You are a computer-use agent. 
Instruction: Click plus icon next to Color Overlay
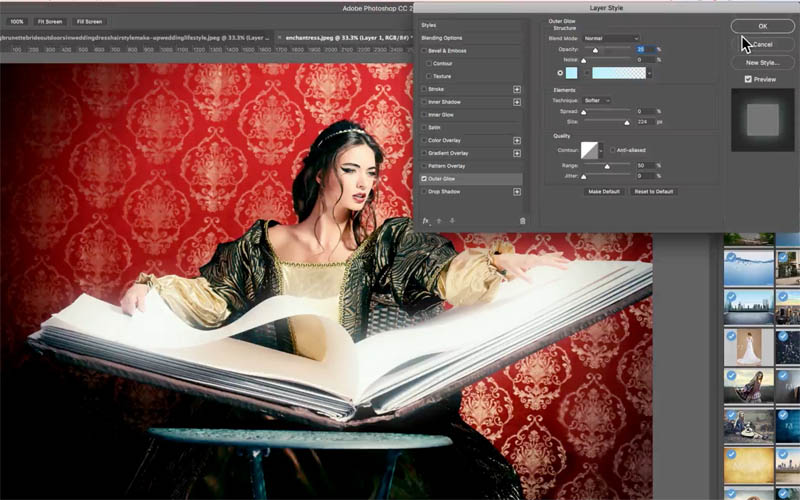[x=517, y=140]
